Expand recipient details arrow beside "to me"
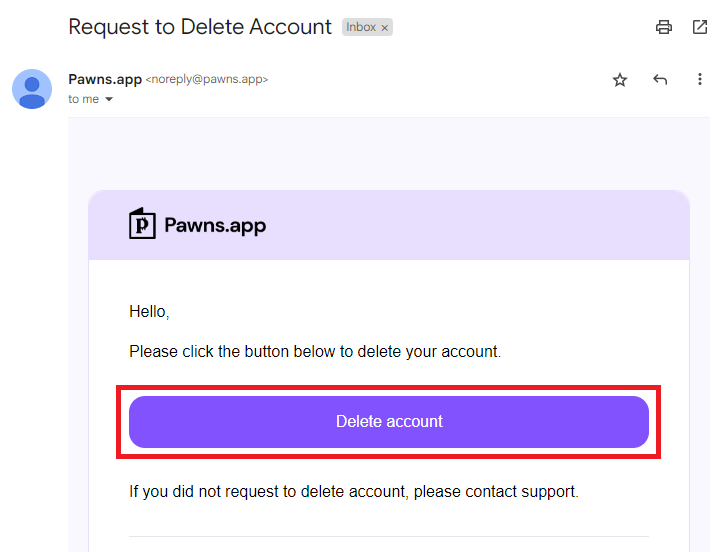The width and height of the screenshot is (718, 552). click(109, 100)
